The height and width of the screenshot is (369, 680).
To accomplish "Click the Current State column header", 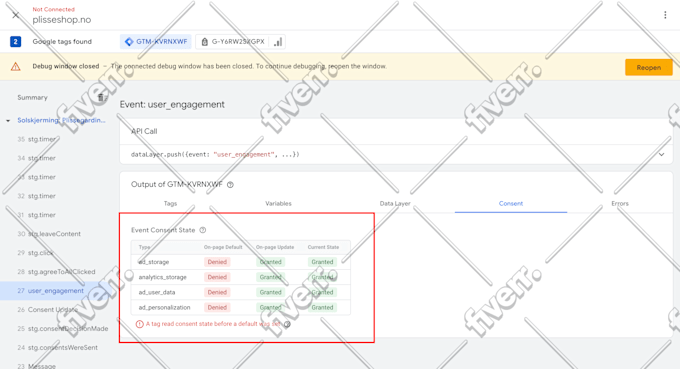I will tap(323, 247).
